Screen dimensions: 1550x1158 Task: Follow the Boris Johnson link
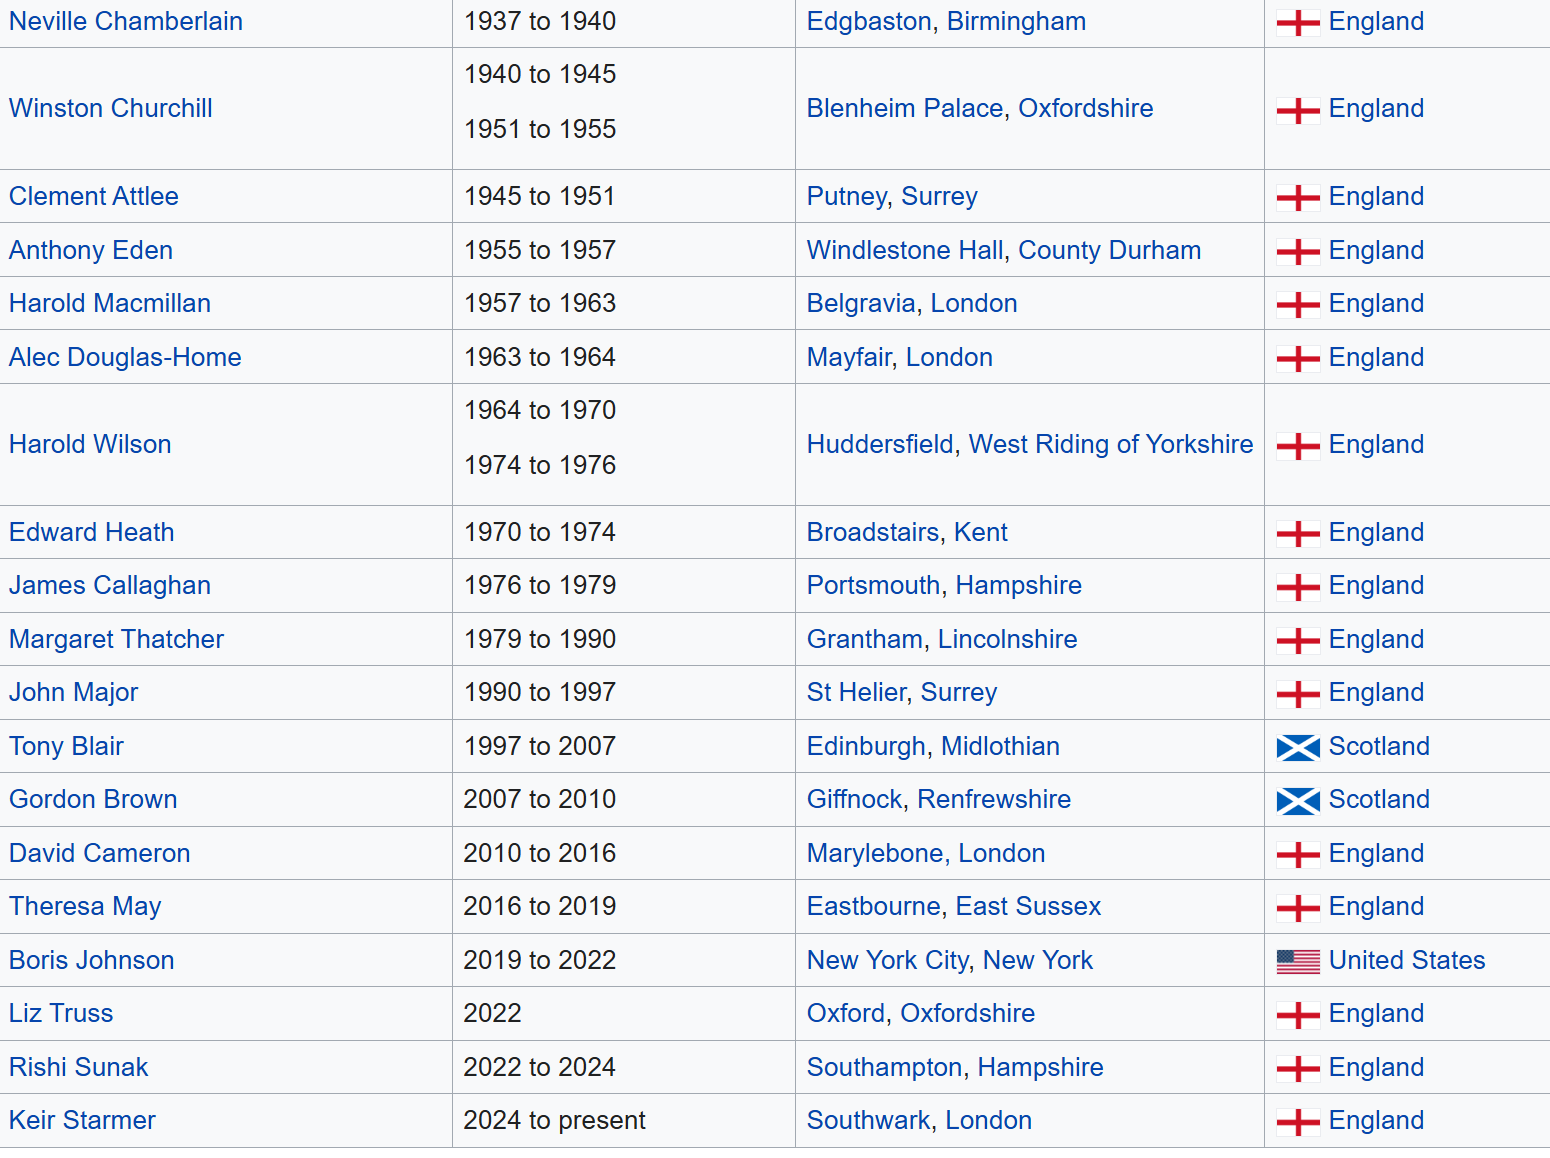coord(92,961)
